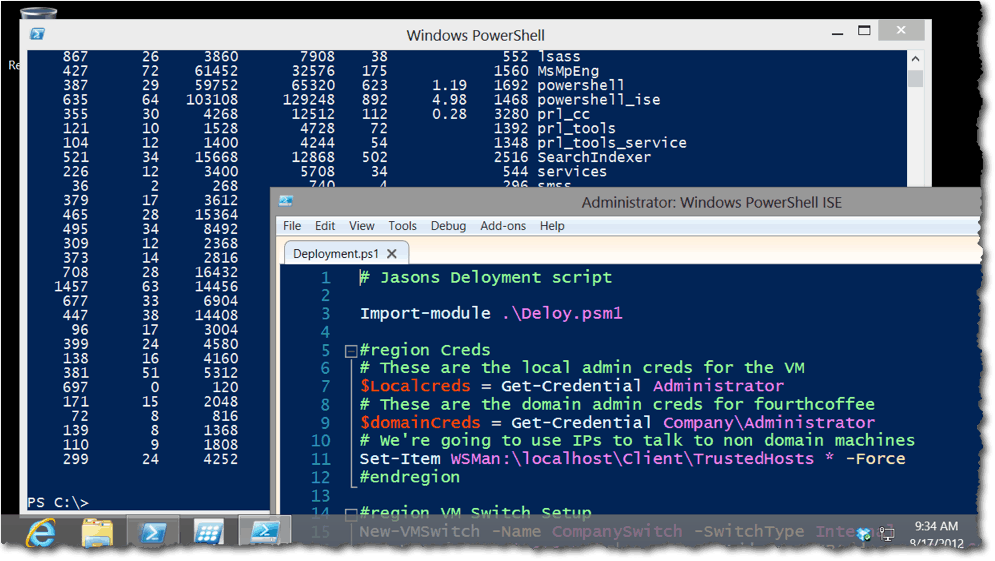Open the Help menu in ISE
The height and width of the screenshot is (561, 995).
coord(552,226)
